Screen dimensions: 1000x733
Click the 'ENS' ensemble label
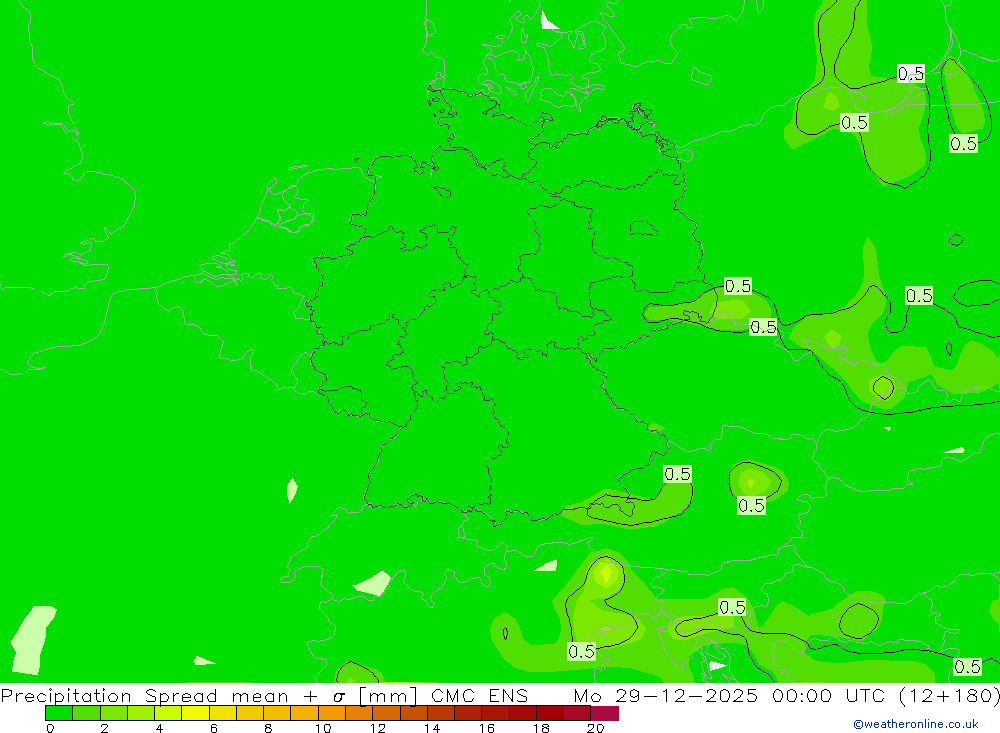[x=508, y=695]
